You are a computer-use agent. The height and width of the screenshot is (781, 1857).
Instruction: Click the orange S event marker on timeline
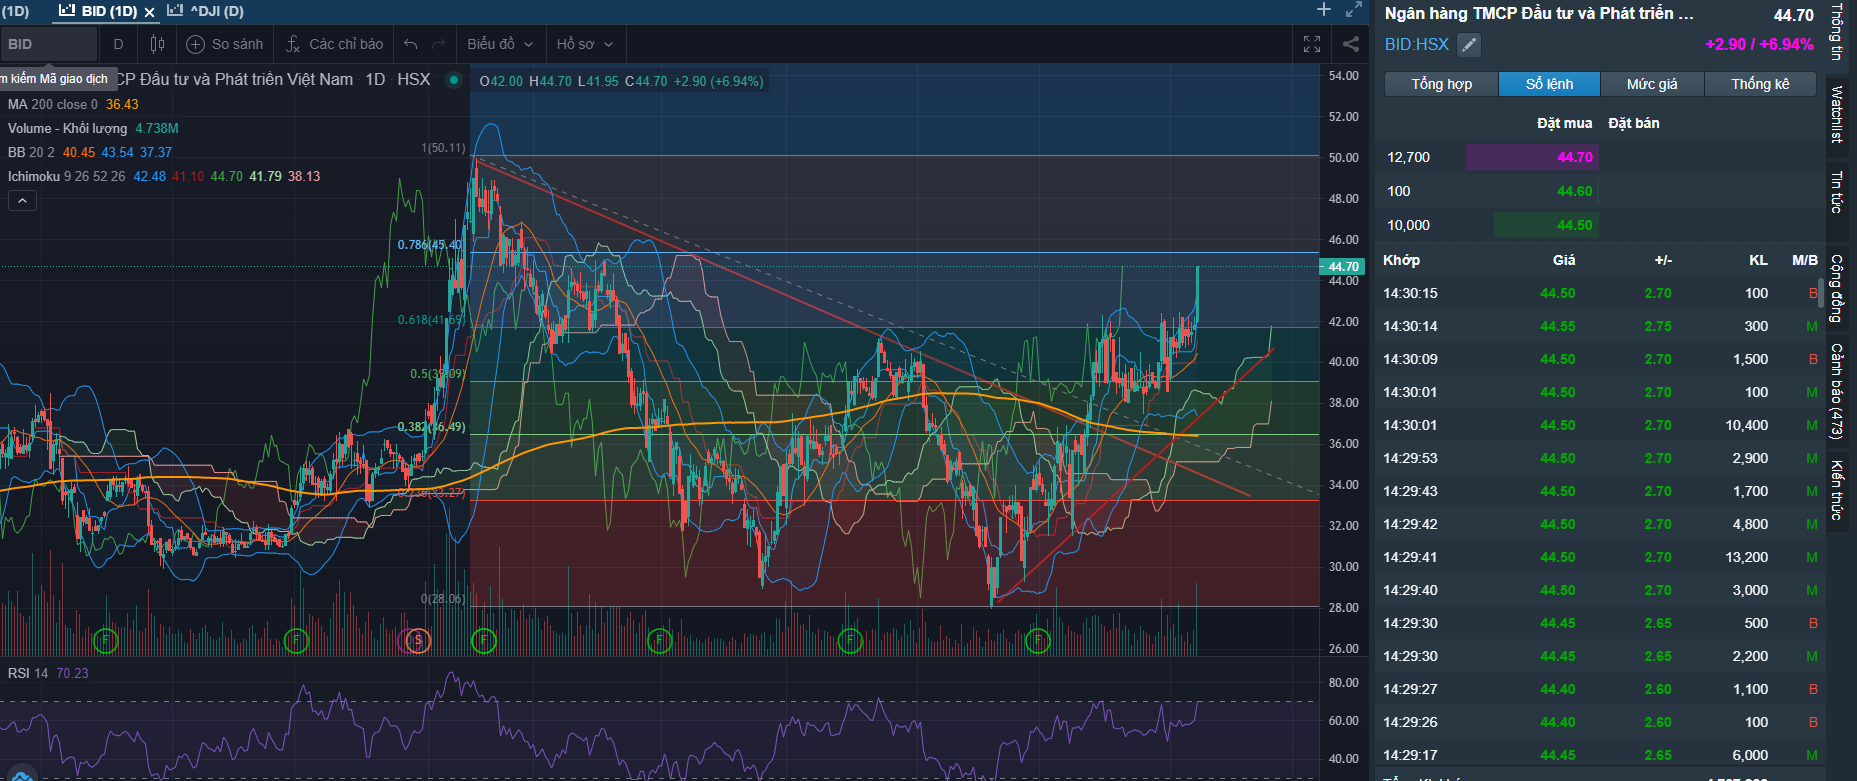(x=418, y=641)
